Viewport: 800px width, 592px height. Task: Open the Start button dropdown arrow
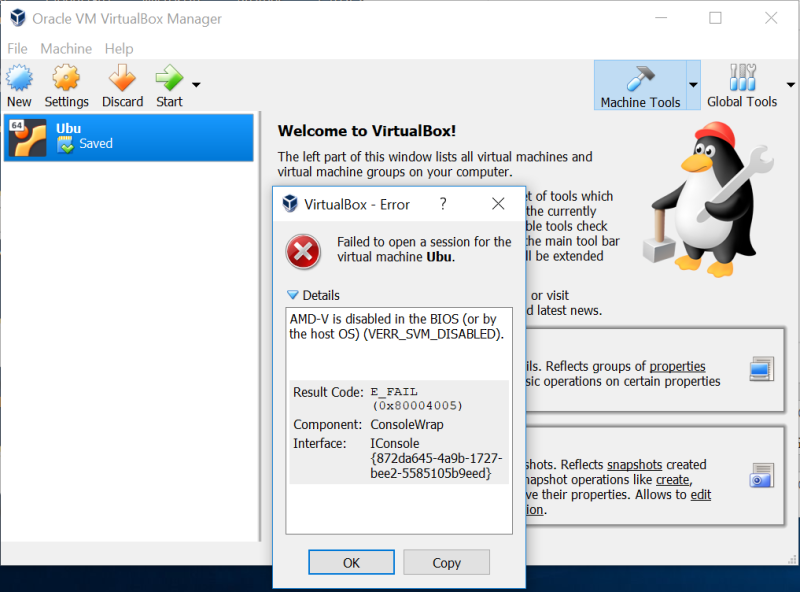(196, 85)
